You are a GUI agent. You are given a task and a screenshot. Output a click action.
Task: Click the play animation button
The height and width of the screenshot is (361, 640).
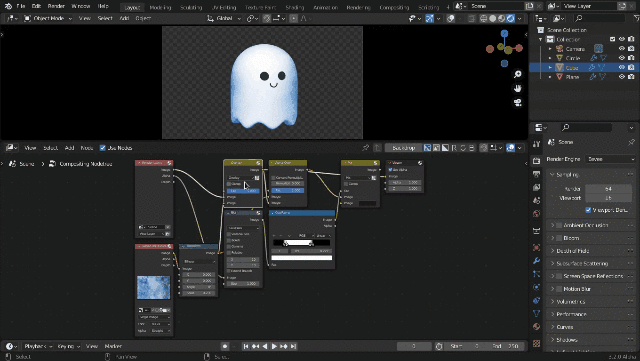point(274,346)
